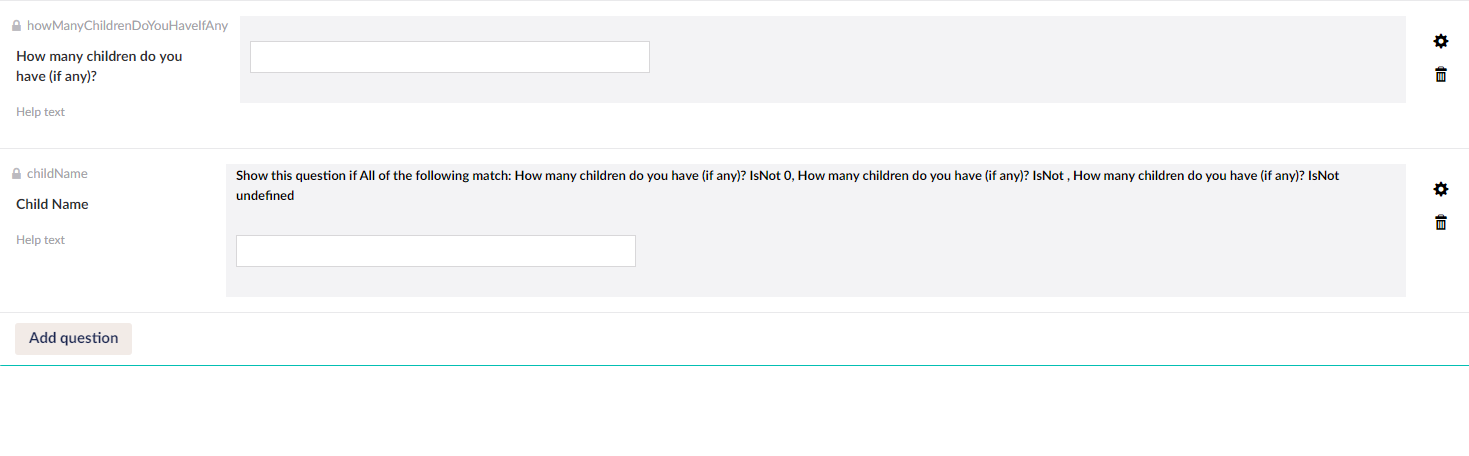Image resolution: width=1469 pixels, height=456 pixels.
Task: Delete the children count question with trash icon
Action: [1441, 74]
